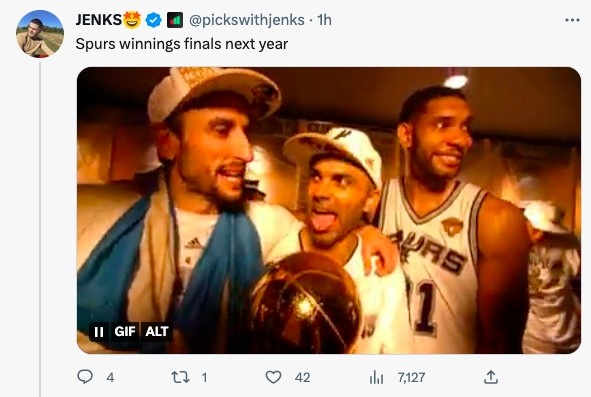Open the @pickswithjenks handle link
Viewport: 591px width, 397px height.
pos(247,20)
